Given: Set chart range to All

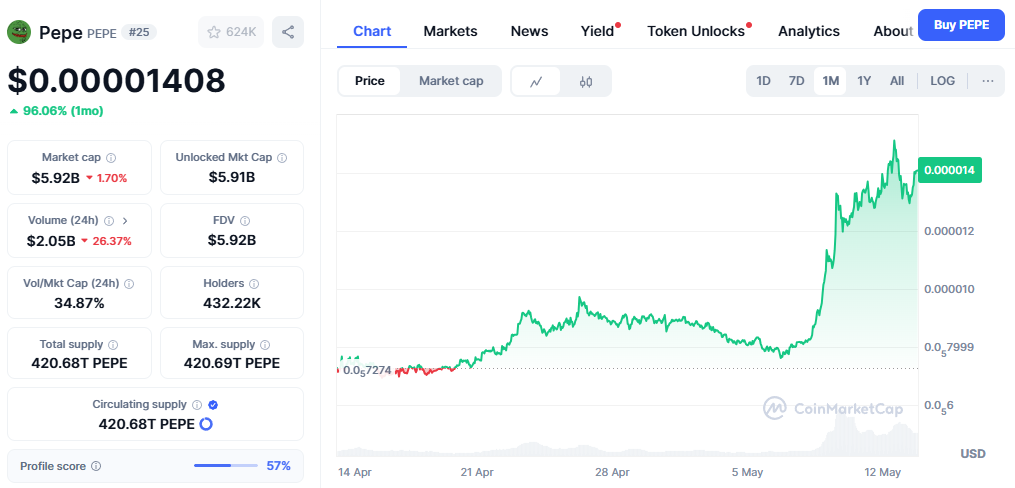Looking at the screenshot, I should point(897,81).
